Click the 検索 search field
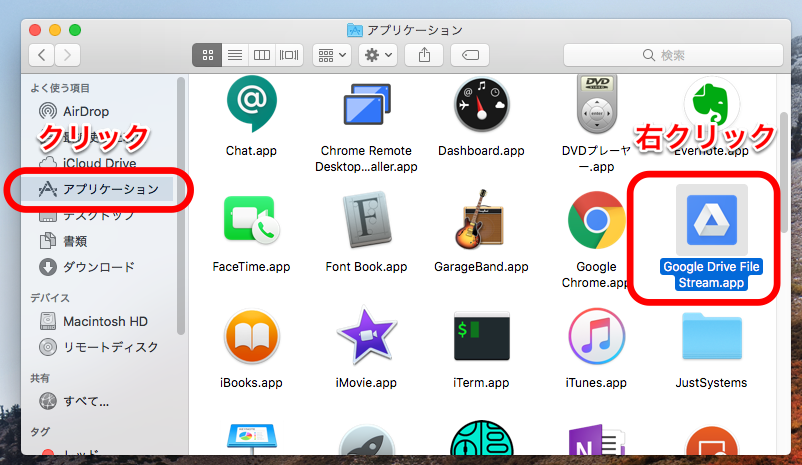 click(673, 55)
